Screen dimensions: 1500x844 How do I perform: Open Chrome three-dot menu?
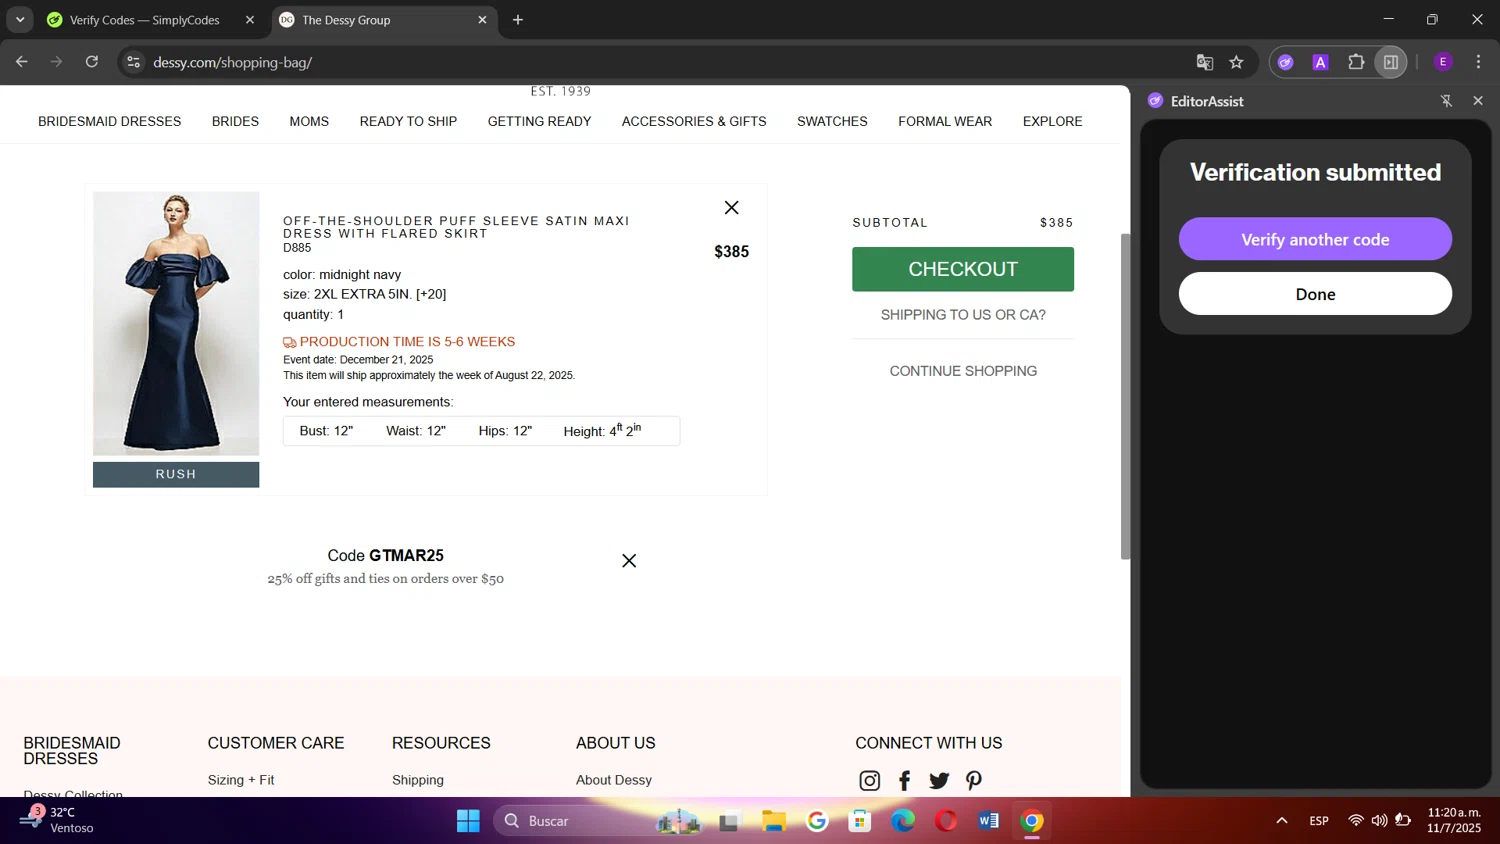[1478, 62]
